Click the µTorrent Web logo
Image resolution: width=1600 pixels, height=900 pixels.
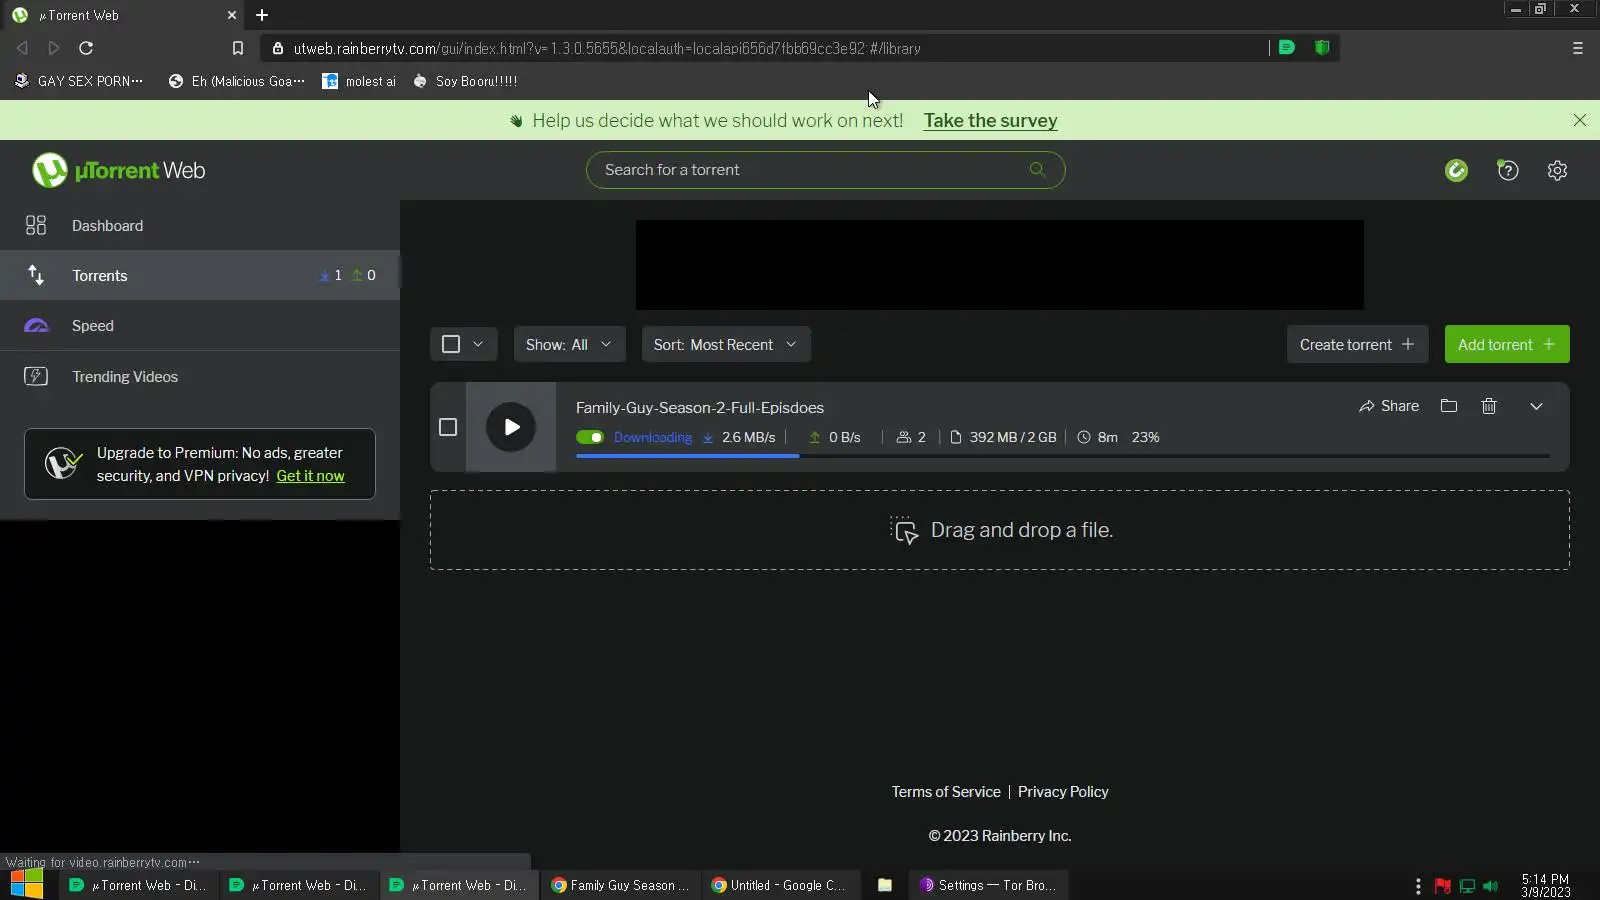(118, 170)
